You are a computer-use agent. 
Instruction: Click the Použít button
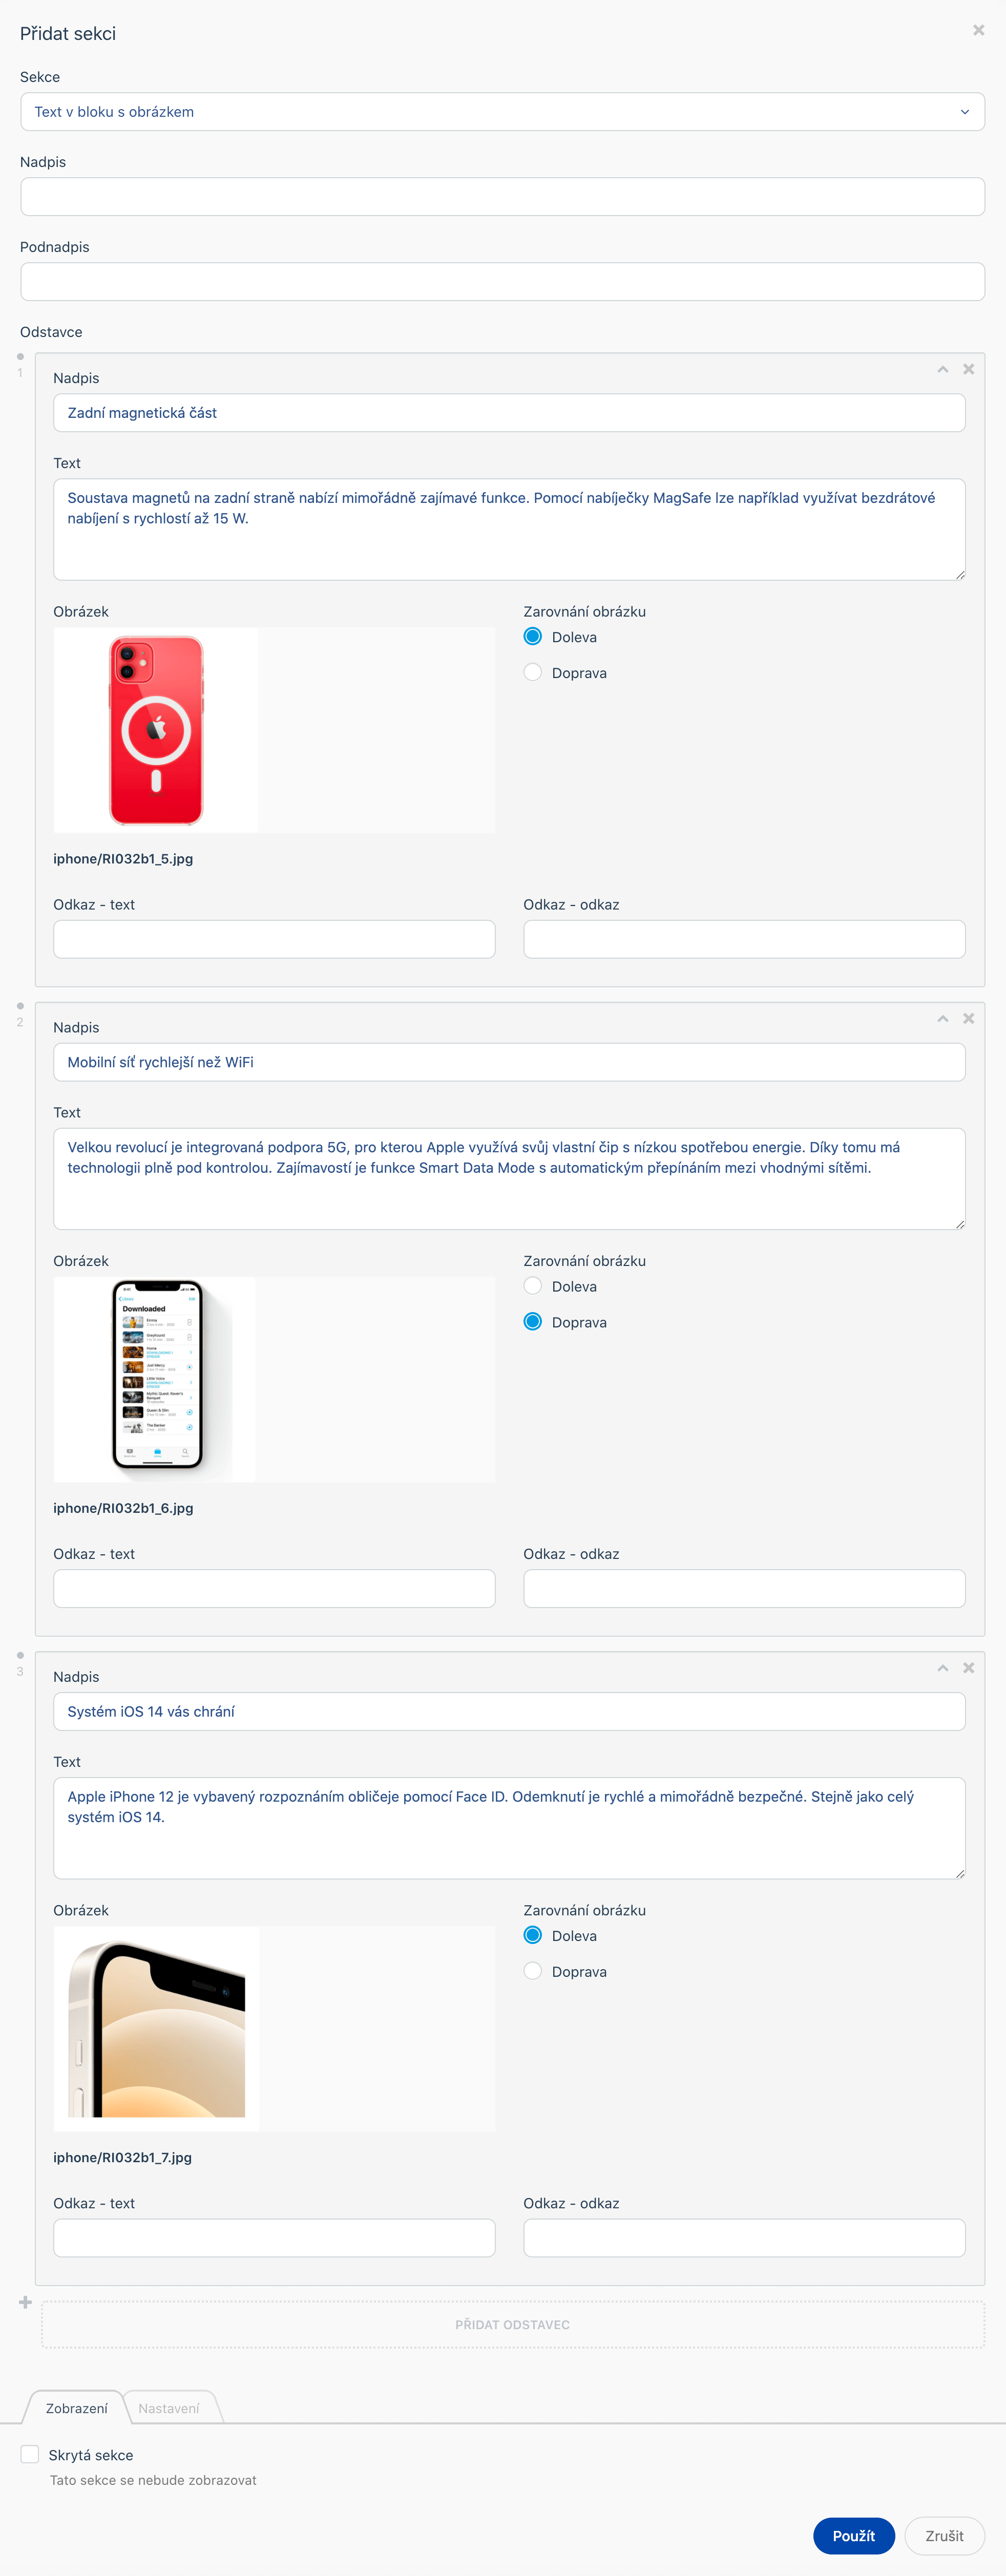853,2535
